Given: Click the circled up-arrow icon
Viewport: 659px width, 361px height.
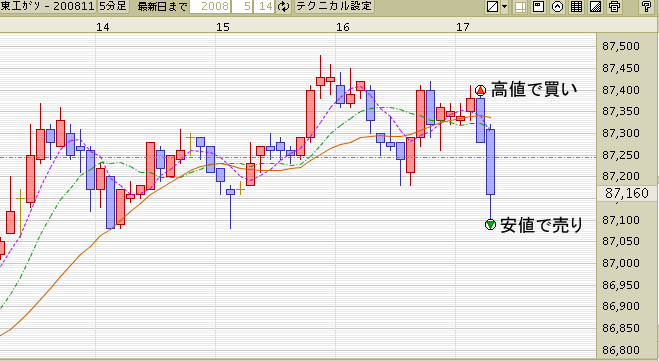Looking at the screenshot, I should pos(557,7).
